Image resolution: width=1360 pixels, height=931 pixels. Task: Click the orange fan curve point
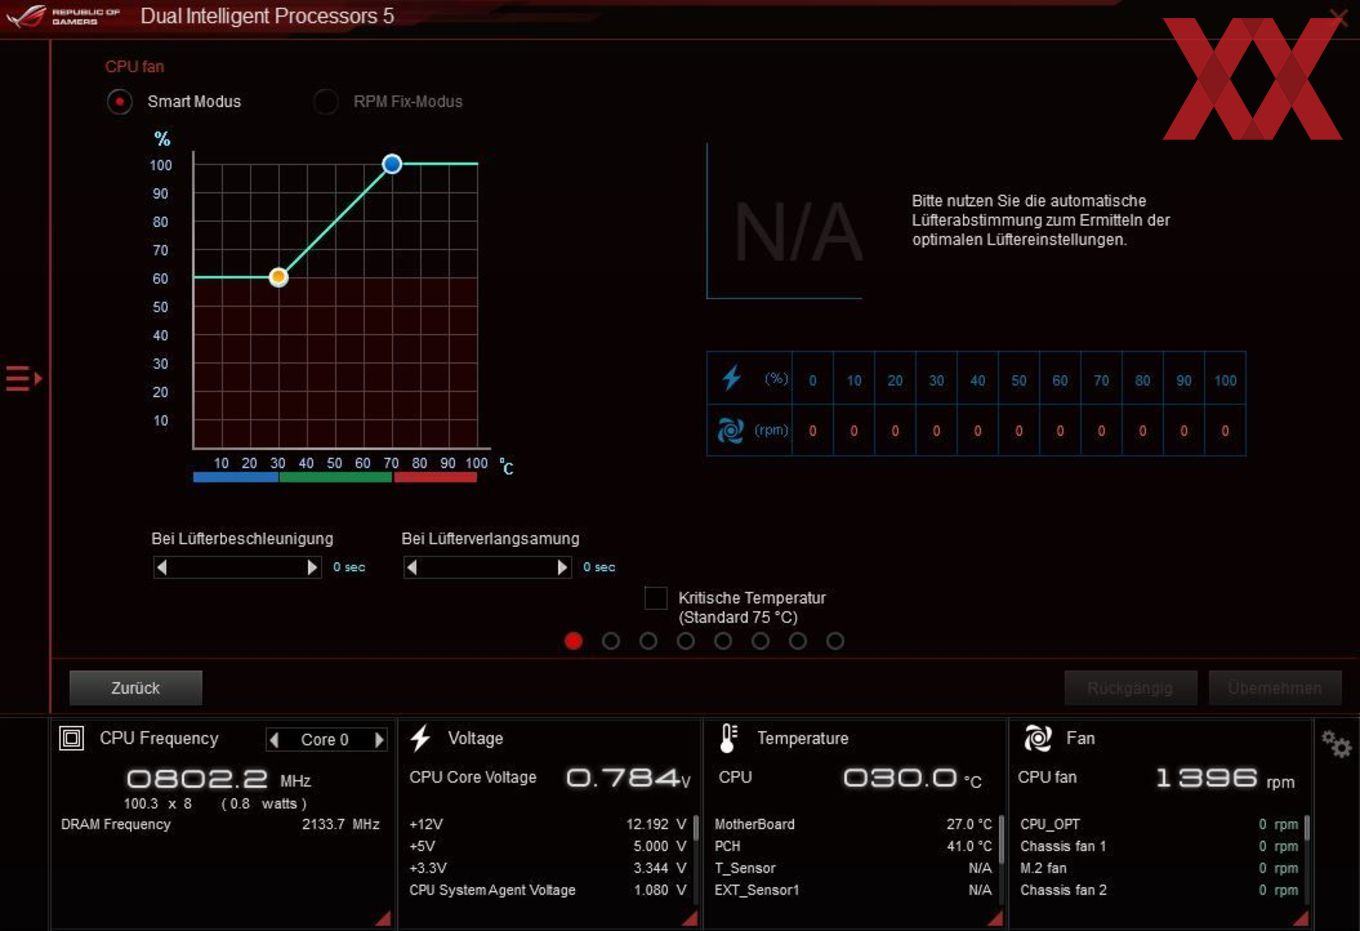pos(279,277)
